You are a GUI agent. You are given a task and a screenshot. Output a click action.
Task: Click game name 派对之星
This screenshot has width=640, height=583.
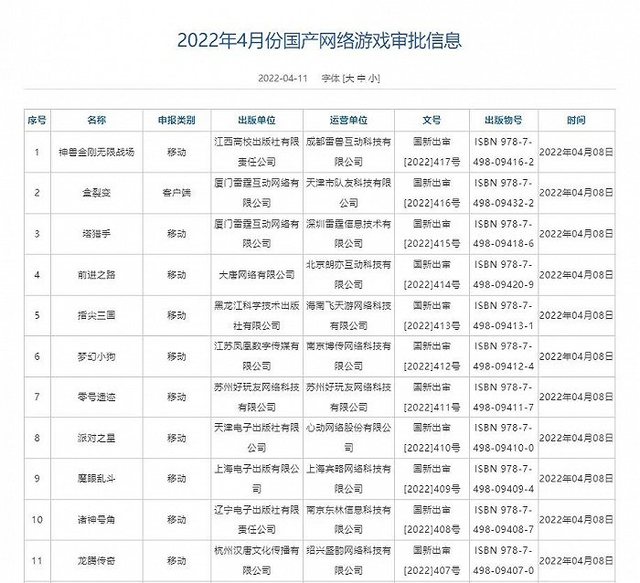97,438
